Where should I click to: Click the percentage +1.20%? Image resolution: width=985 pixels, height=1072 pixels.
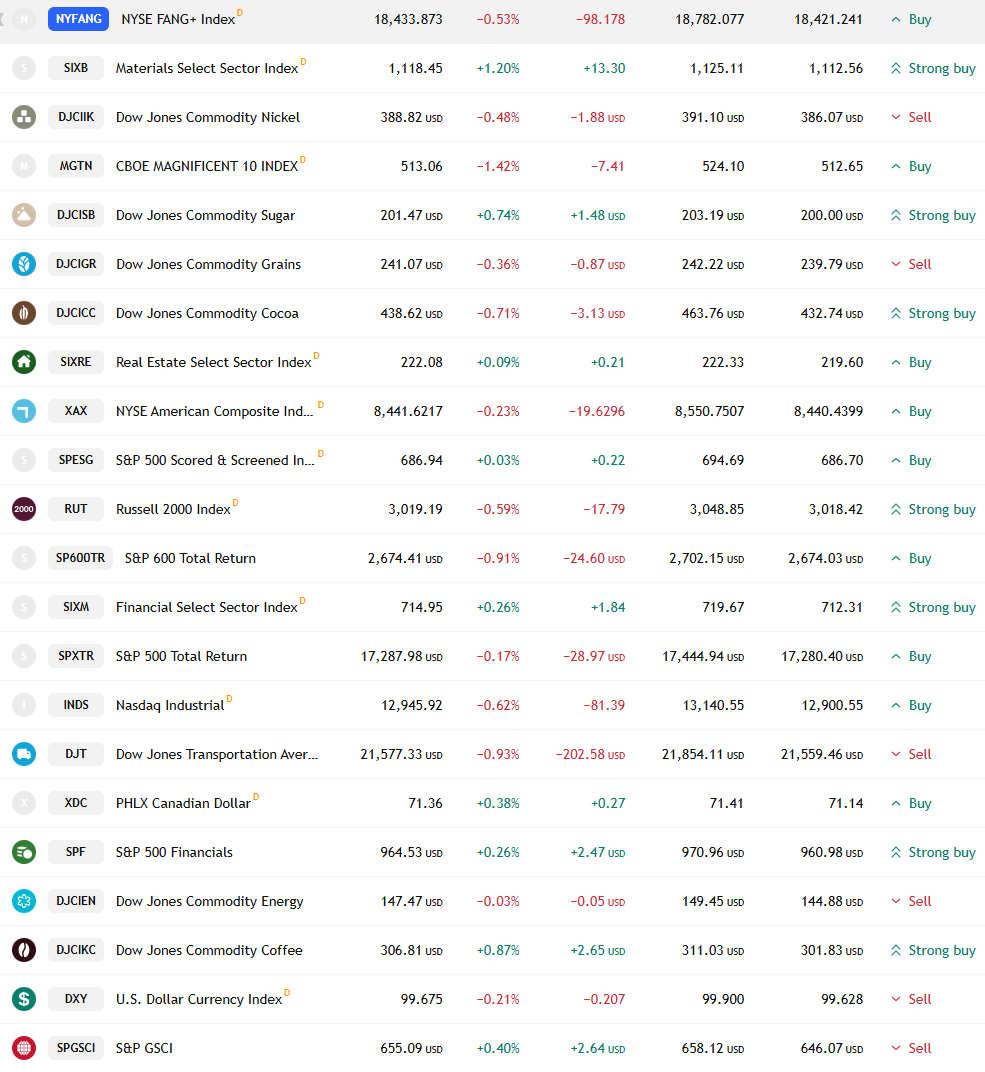click(x=498, y=68)
